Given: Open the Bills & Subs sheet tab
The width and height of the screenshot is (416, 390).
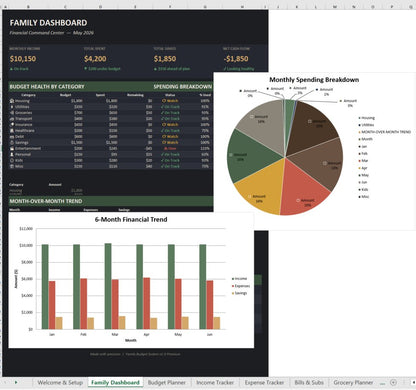Looking at the screenshot, I should [309, 382].
